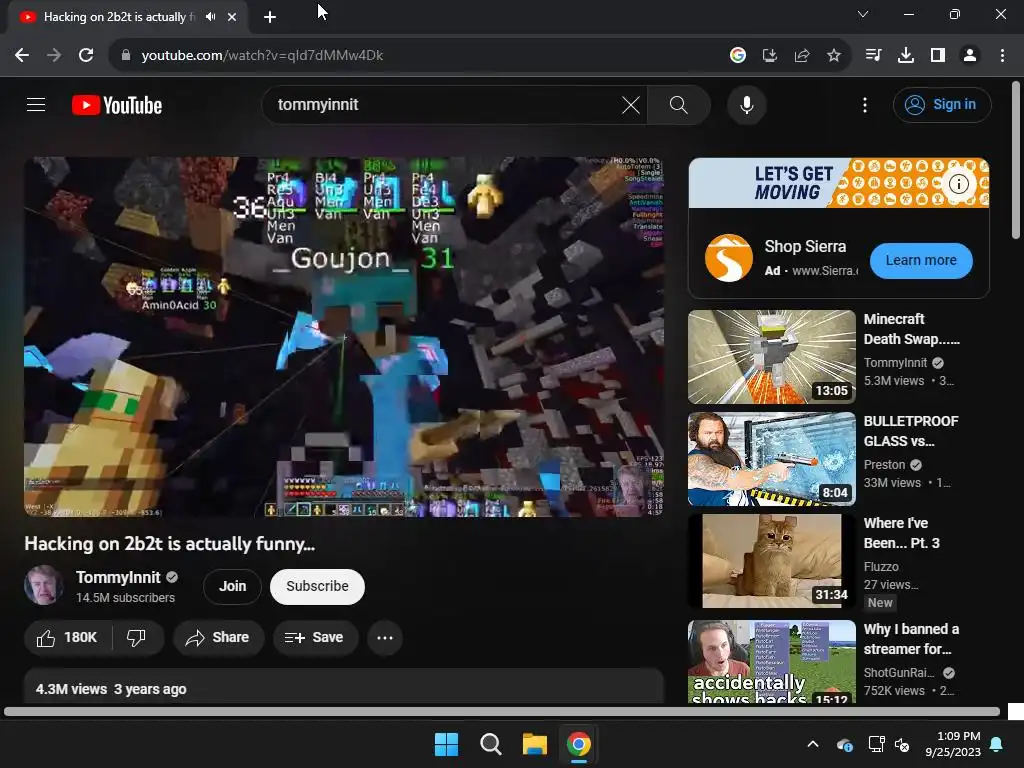The width and height of the screenshot is (1024, 768).
Task: Select the Hacking on 2b2t tab
Action: tap(119, 17)
